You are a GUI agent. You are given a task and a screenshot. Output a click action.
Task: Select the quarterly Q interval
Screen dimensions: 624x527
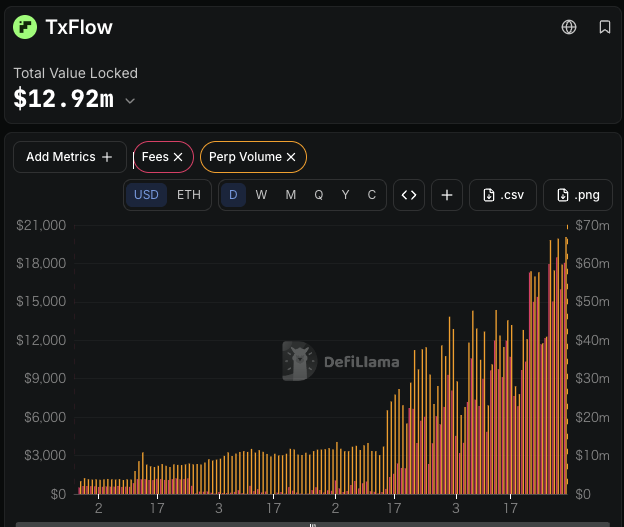318,195
